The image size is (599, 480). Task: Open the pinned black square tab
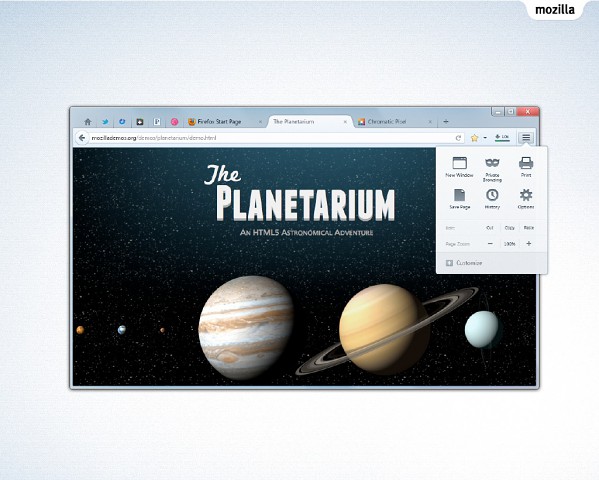click(140, 122)
